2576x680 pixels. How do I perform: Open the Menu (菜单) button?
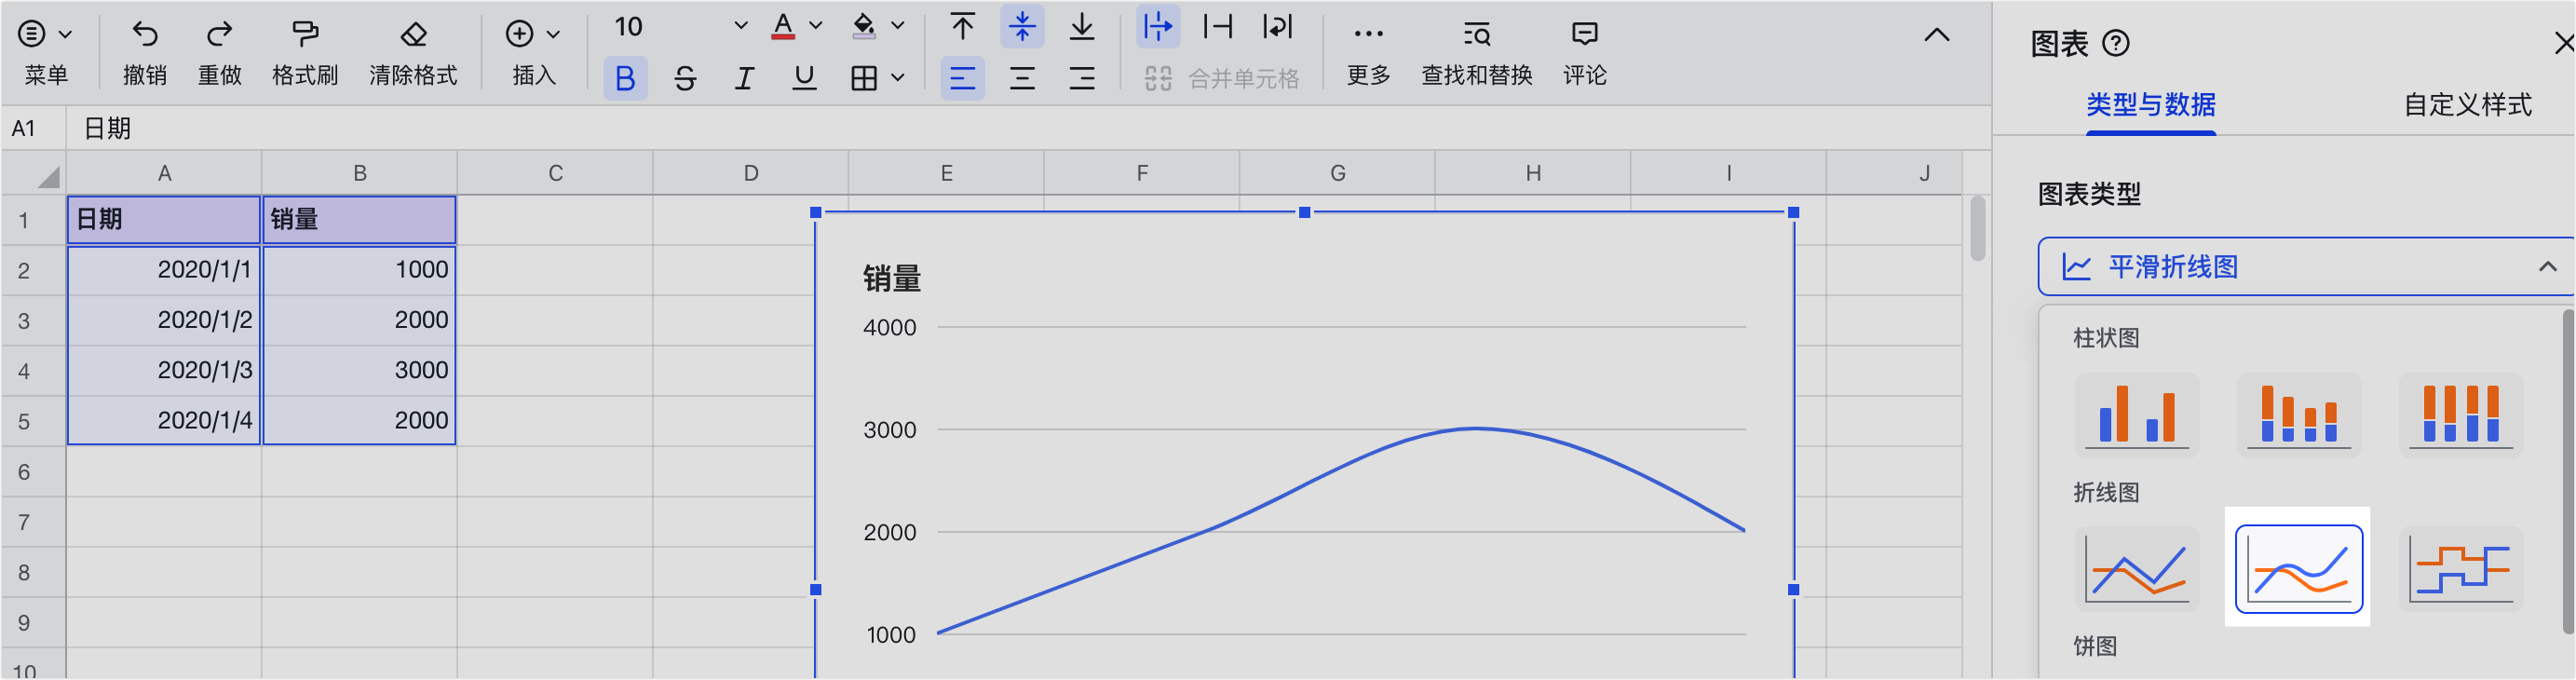point(45,36)
